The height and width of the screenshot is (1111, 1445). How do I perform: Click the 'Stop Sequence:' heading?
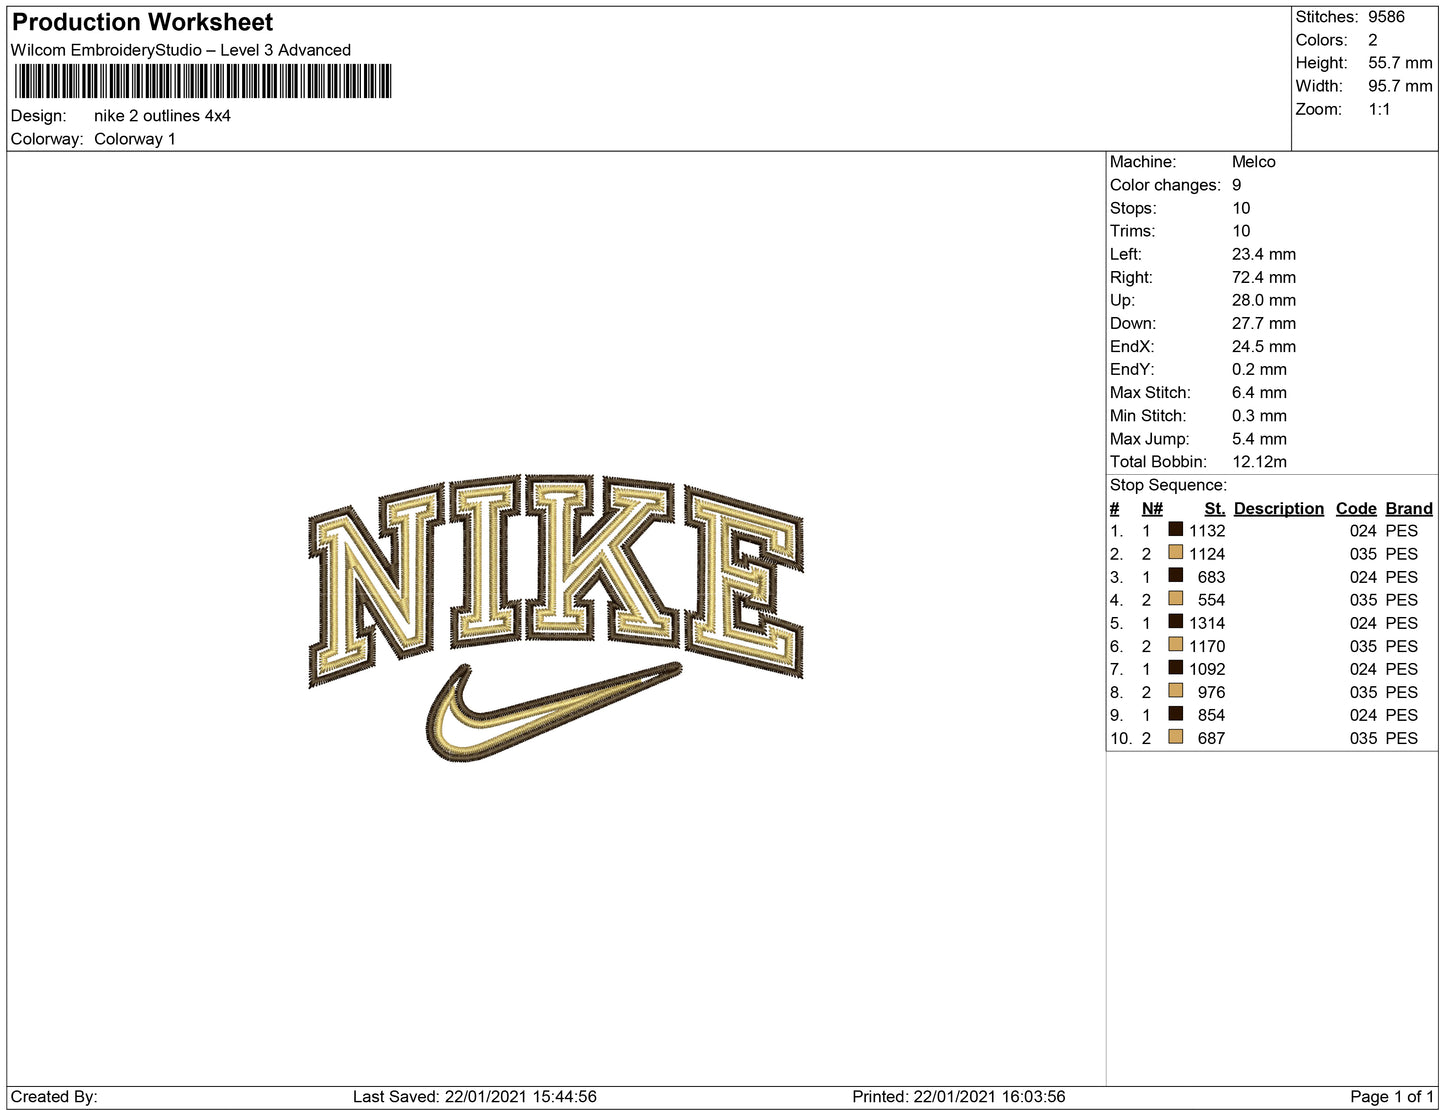pos(1168,485)
